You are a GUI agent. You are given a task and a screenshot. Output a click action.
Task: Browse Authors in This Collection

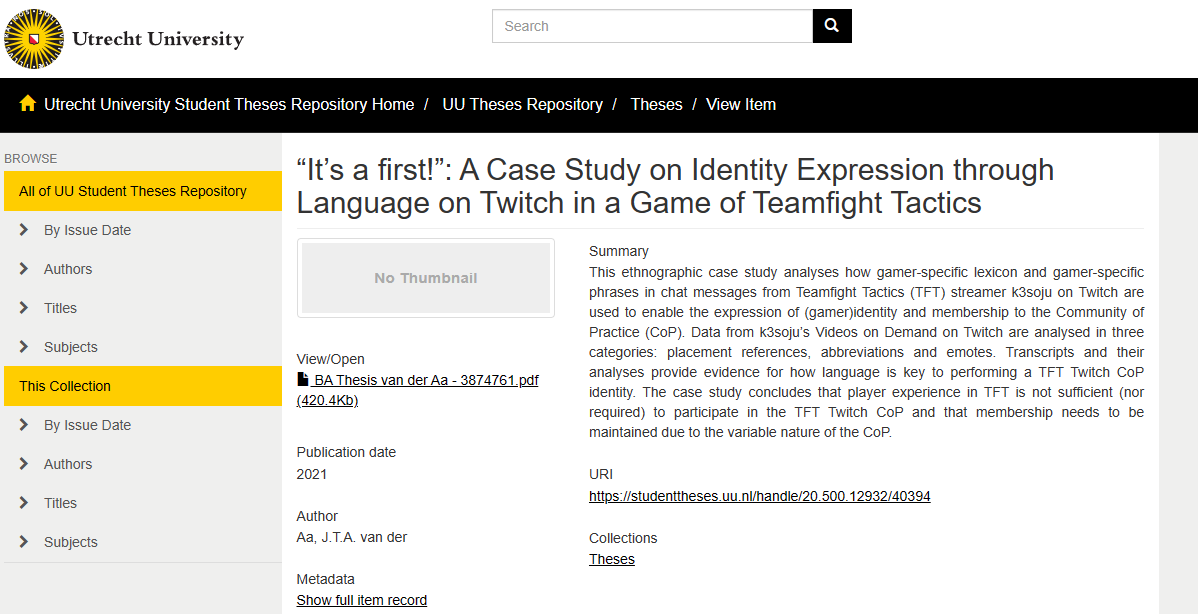pos(68,464)
